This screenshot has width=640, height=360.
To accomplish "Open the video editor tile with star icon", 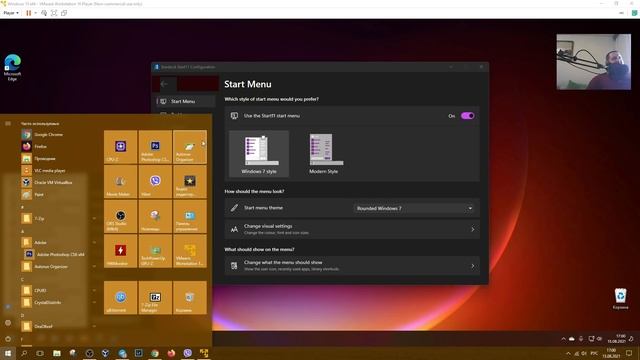I will 190,182.
